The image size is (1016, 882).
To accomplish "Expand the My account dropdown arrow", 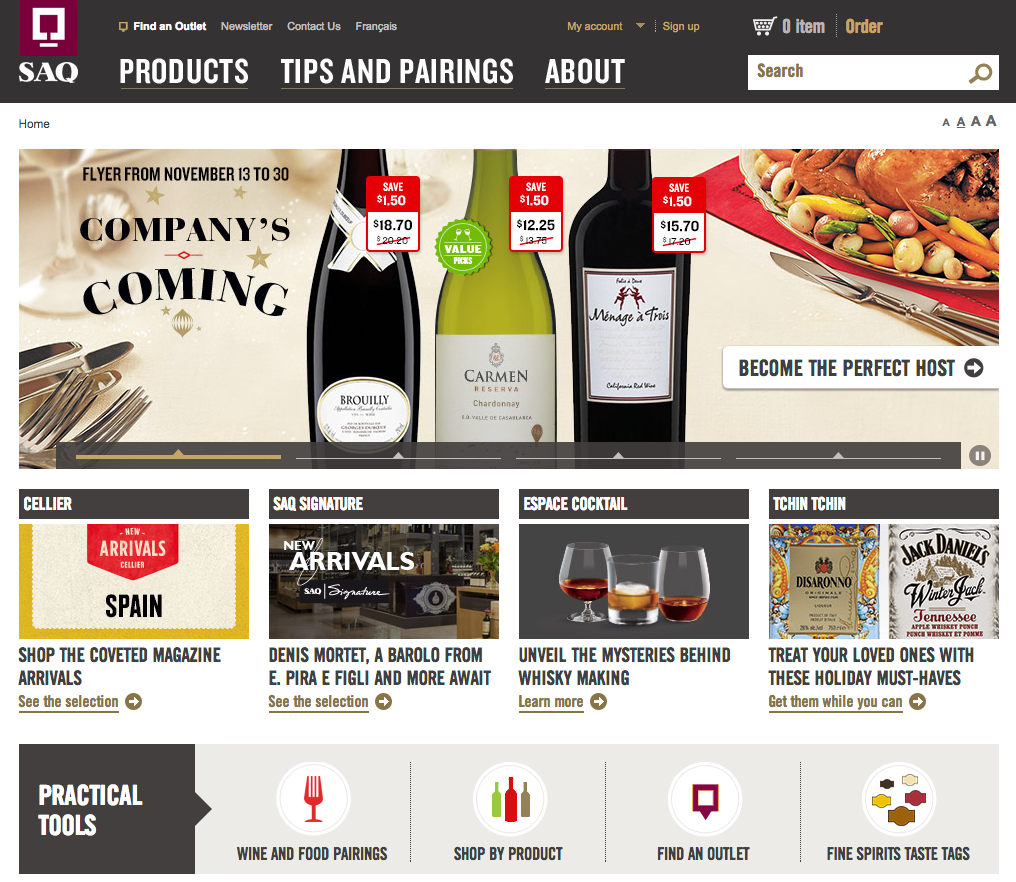I will pyautogui.click(x=640, y=26).
